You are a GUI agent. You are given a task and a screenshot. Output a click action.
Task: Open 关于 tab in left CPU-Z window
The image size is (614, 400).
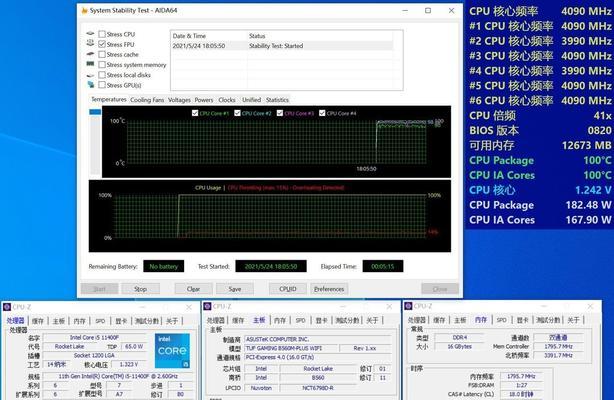pos(172,321)
